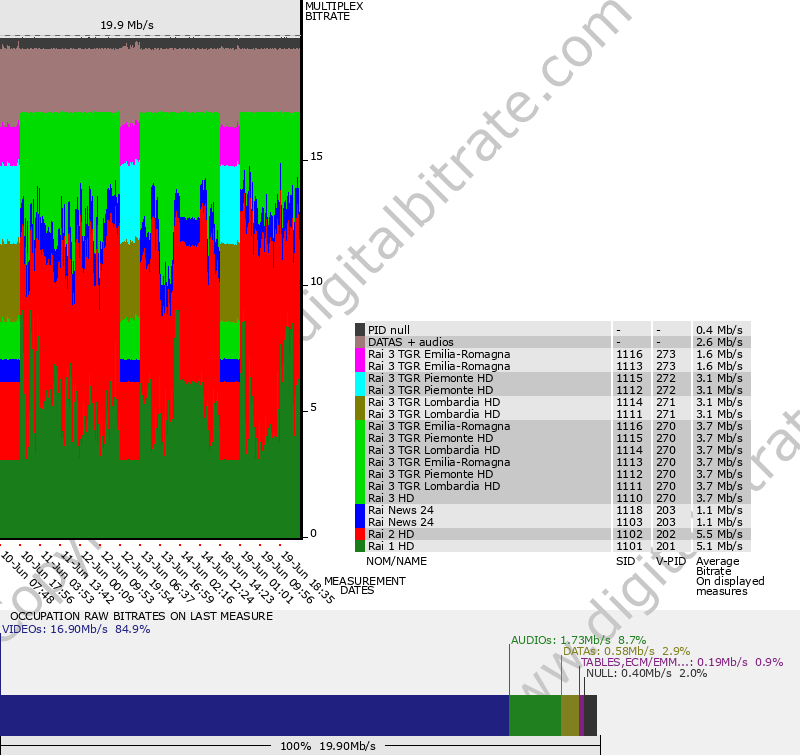Click SID value '1110' in the table
The height and width of the screenshot is (755, 800).
pyautogui.click(x=629, y=498)
